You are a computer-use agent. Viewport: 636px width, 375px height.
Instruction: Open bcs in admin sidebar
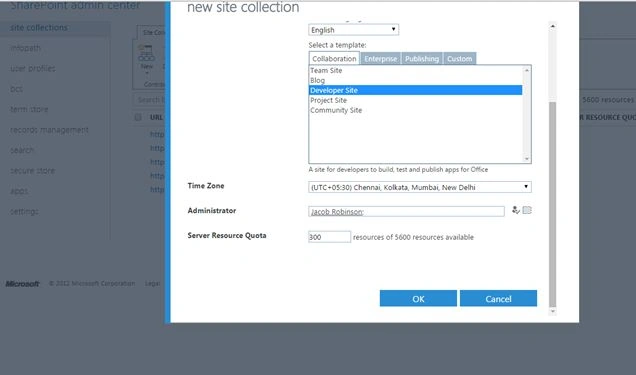(x=16, y=89)
